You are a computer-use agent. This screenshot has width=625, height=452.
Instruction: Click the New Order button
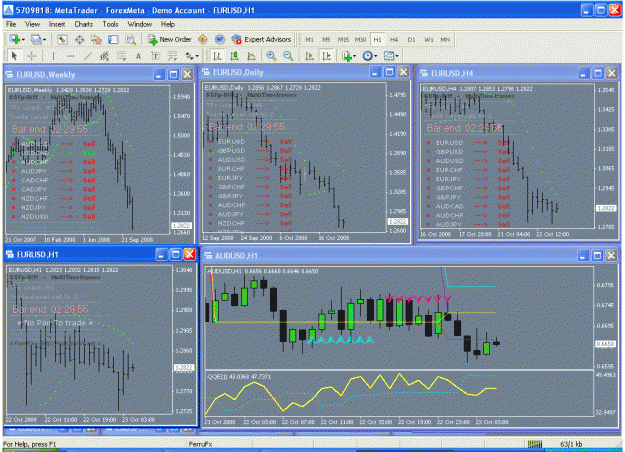tap(170, 39)
